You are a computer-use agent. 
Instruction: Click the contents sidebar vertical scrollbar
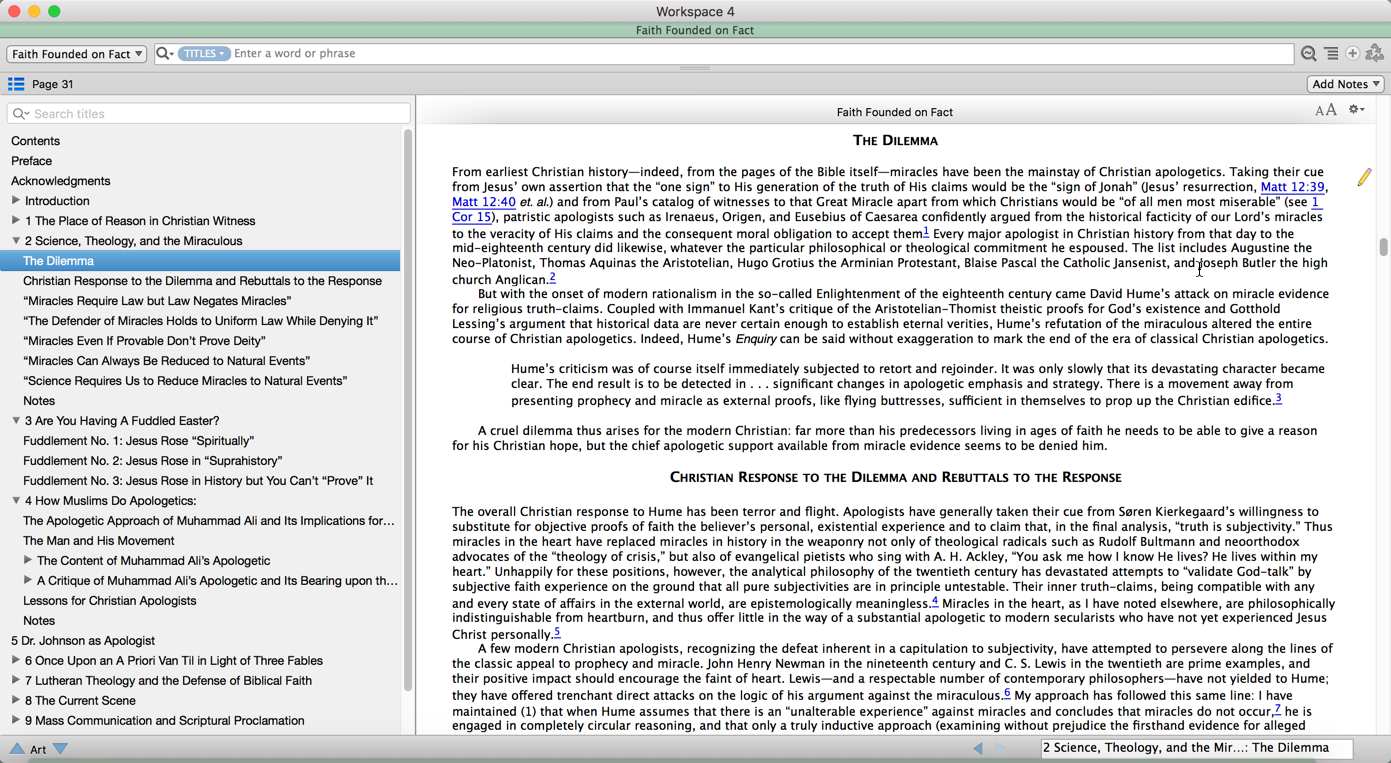[x=407, y=410]
